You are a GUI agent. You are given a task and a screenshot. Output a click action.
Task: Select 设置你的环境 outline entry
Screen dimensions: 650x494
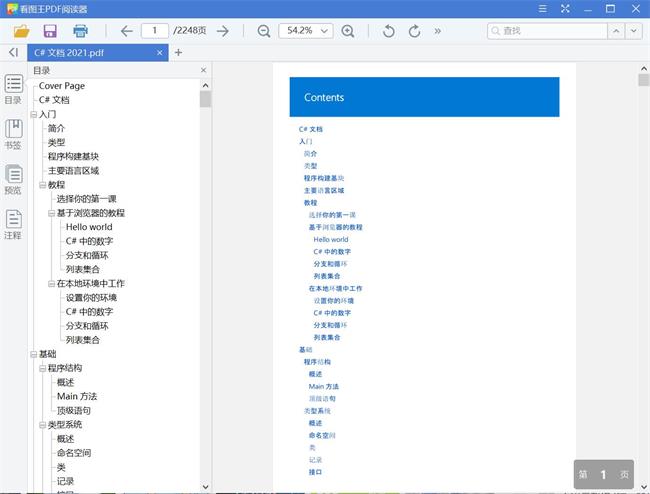91,298
